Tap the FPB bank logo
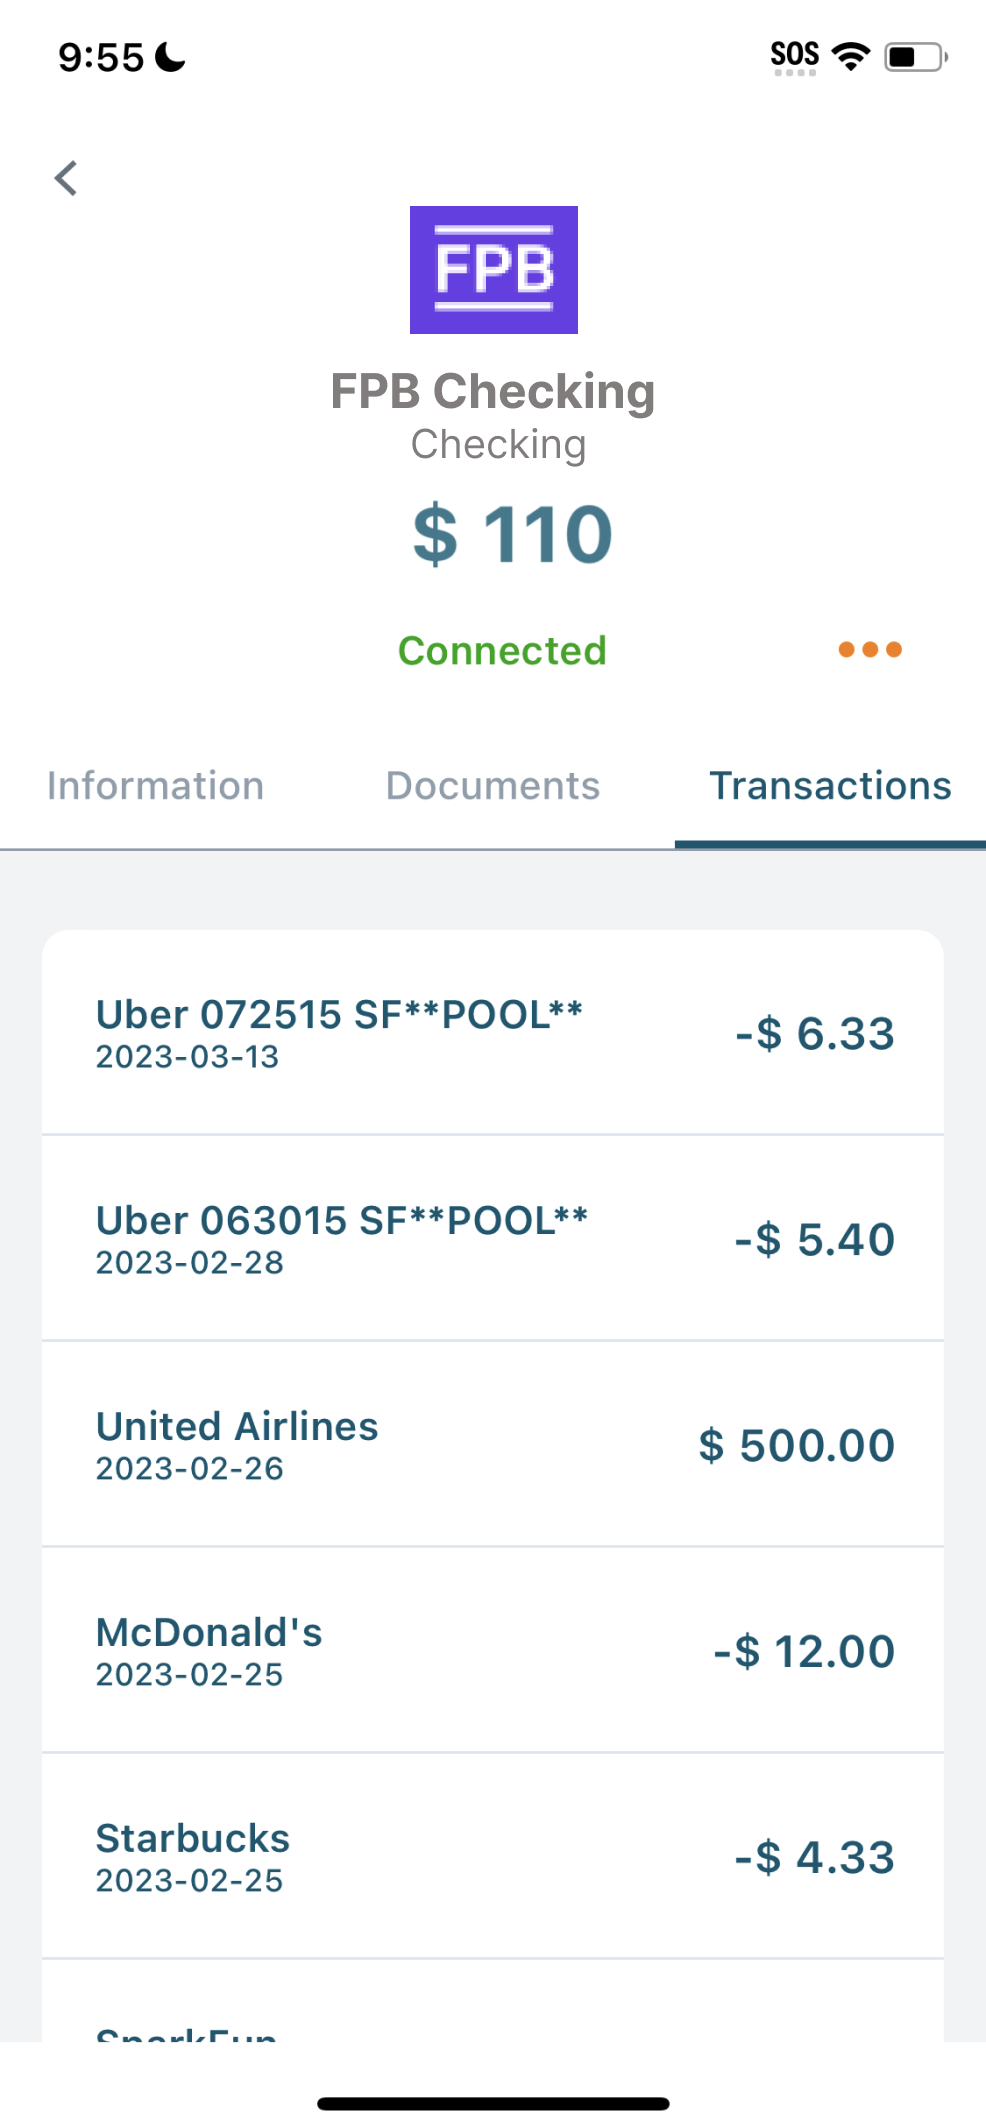The image size is (986, 2128). (493, 270)
